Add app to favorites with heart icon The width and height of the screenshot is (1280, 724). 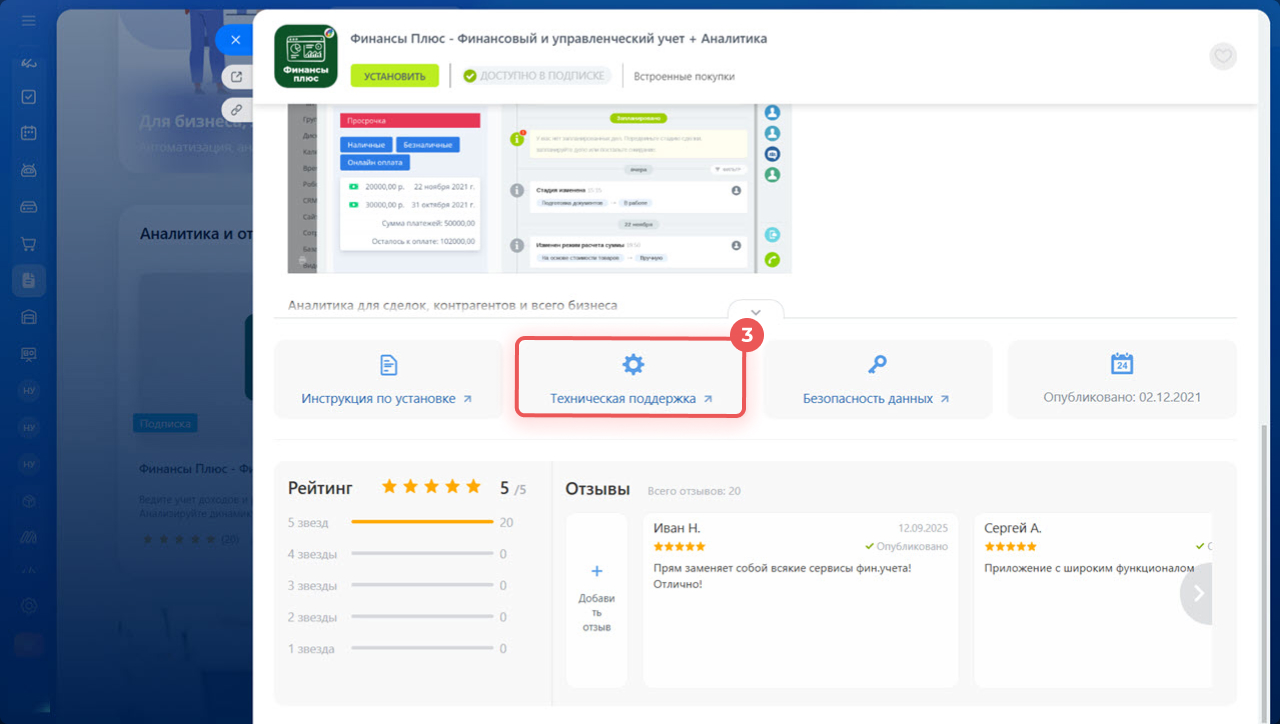click(x=1223, y=56)
